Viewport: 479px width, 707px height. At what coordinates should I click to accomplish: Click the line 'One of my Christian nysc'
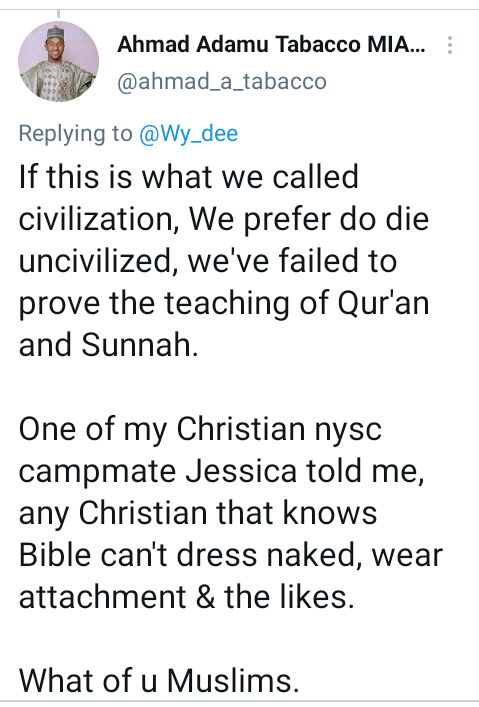click(x=200, y=429)
